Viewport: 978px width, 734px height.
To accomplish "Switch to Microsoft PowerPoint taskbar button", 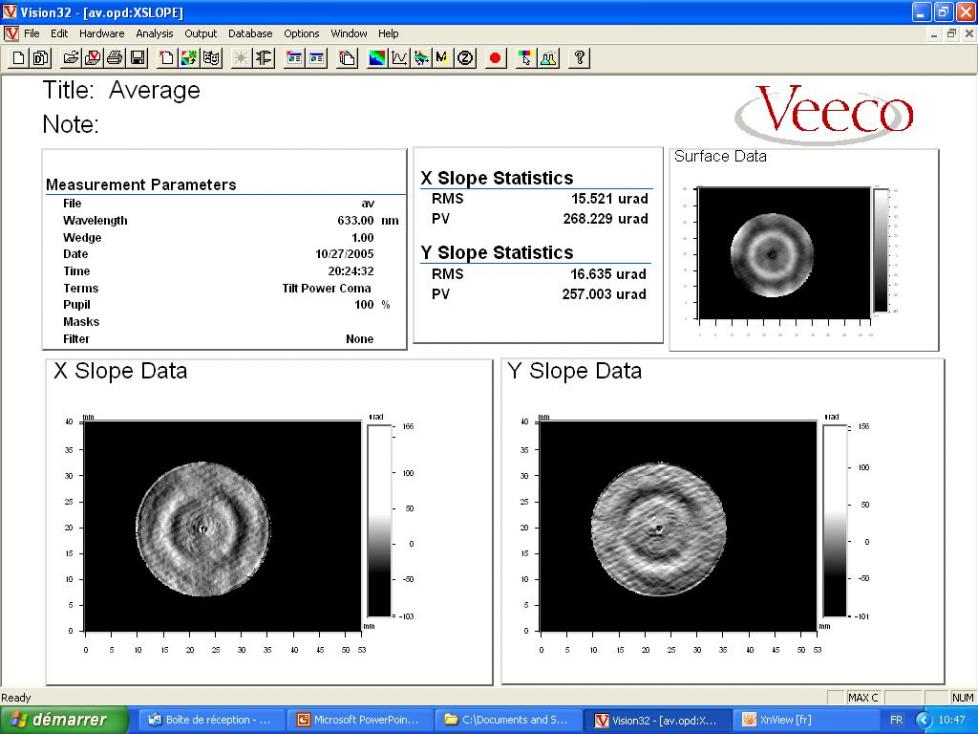I will 359,720.
